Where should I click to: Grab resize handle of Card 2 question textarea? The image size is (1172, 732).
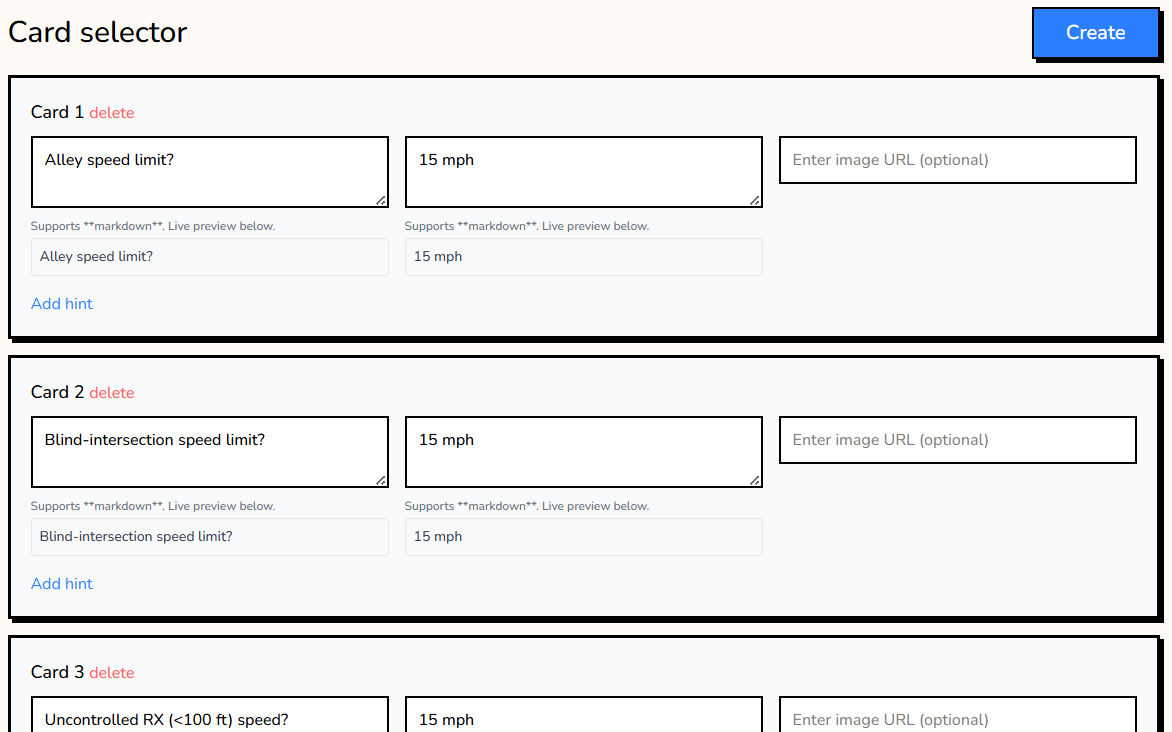pyautogui.click(x=381, y=480)
